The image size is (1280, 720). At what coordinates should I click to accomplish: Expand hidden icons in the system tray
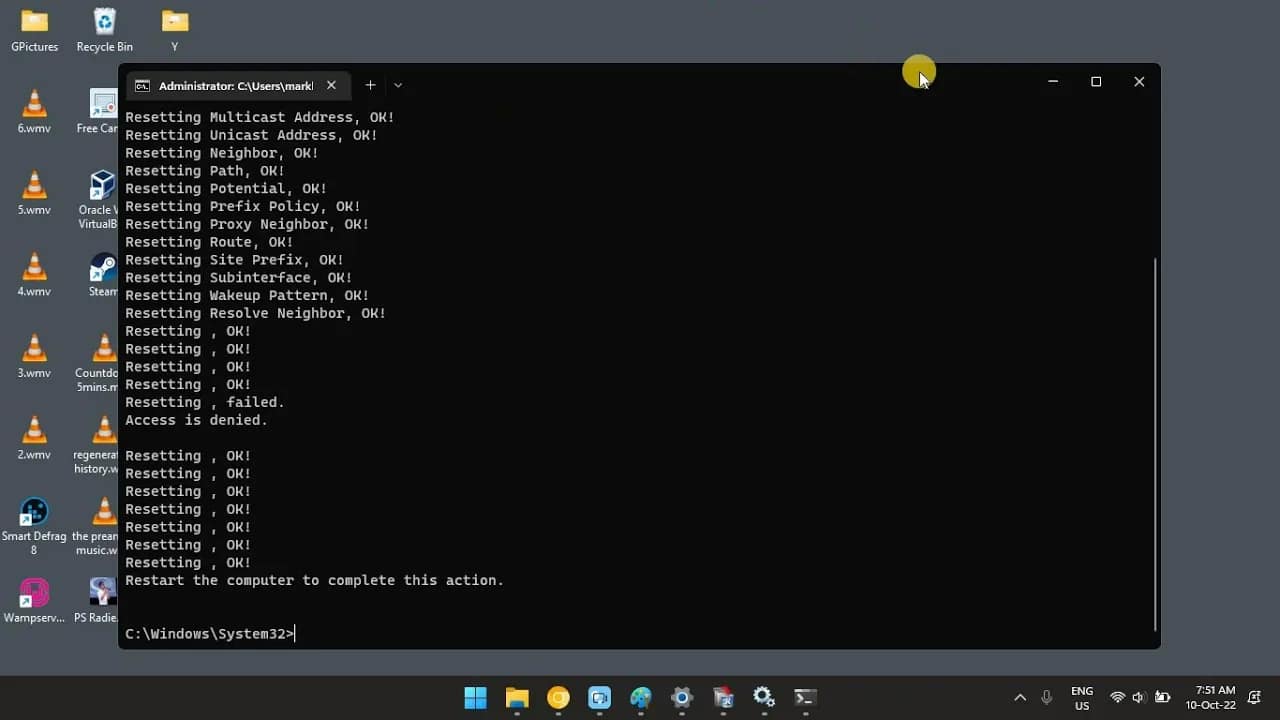pos(1020,697)
